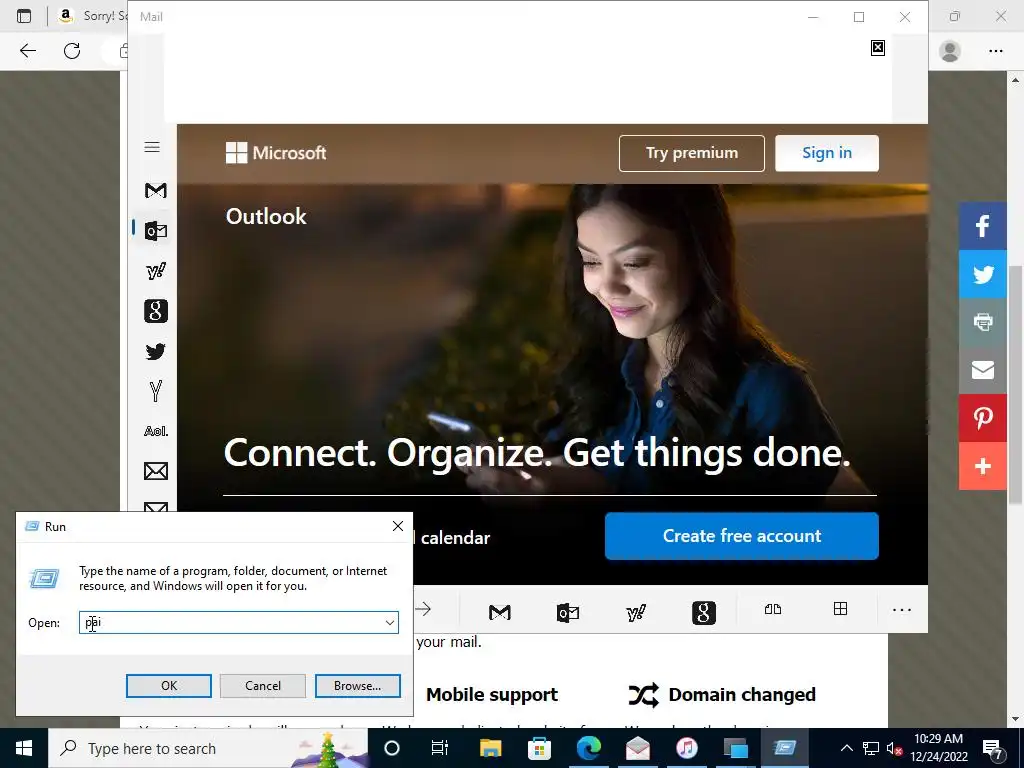Click the boxed X icon in Mail header
This screenshot has height=768, width=1024.
[x=878, y=48]
